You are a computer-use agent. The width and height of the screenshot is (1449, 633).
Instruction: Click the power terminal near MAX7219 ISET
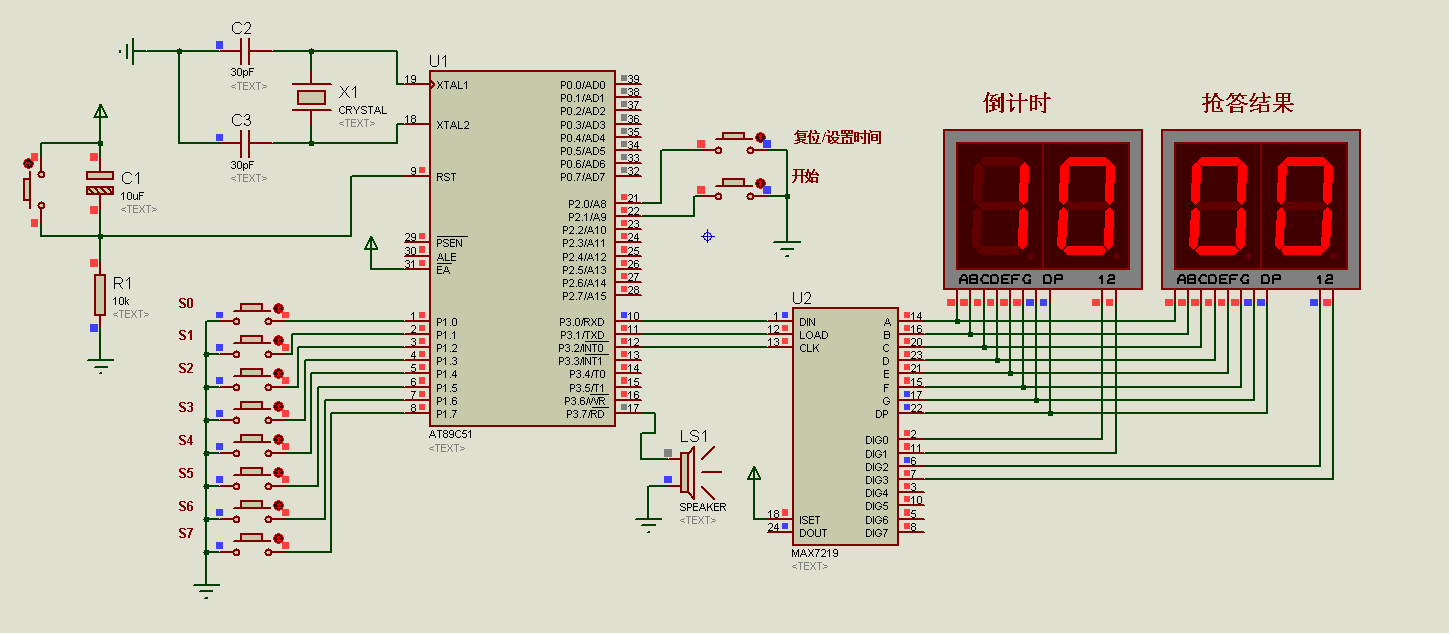pyautogui.click(x=754, y=474)
